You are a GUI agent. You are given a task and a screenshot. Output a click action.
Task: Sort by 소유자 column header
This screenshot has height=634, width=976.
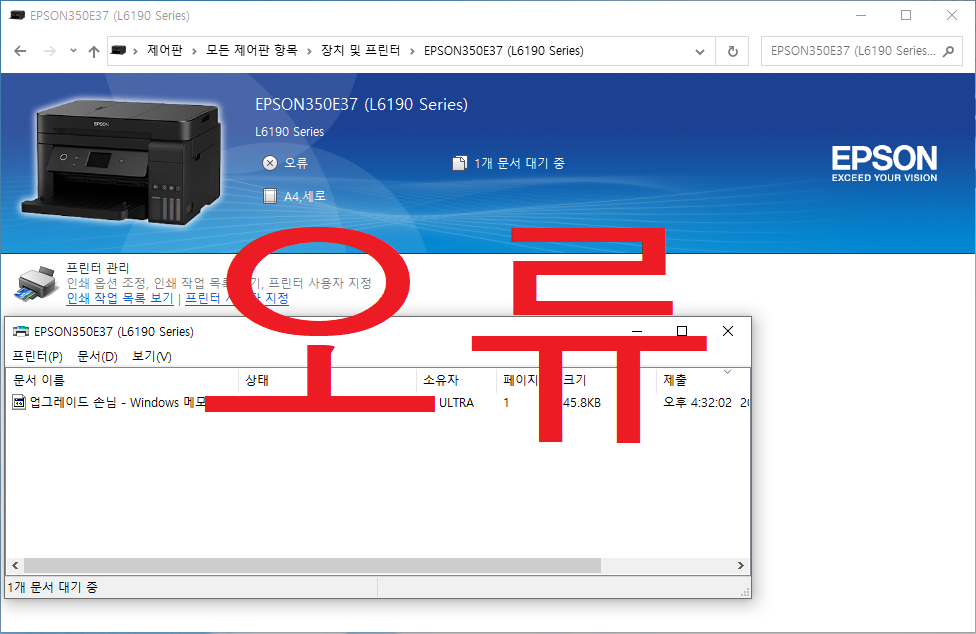(x=456, y=380)
